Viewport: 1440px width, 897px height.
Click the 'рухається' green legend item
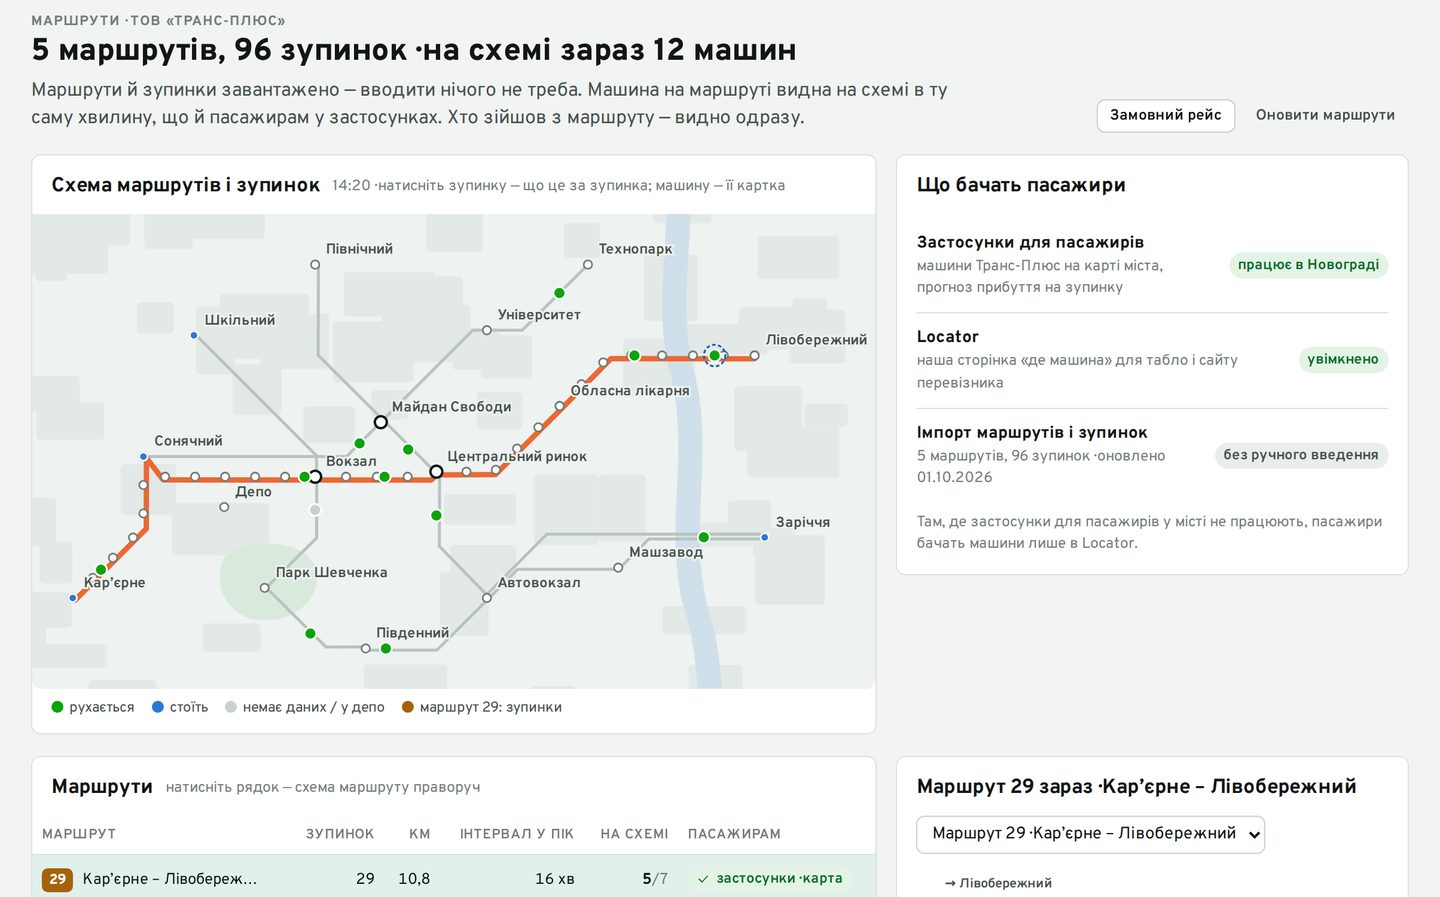coord(93,707)
